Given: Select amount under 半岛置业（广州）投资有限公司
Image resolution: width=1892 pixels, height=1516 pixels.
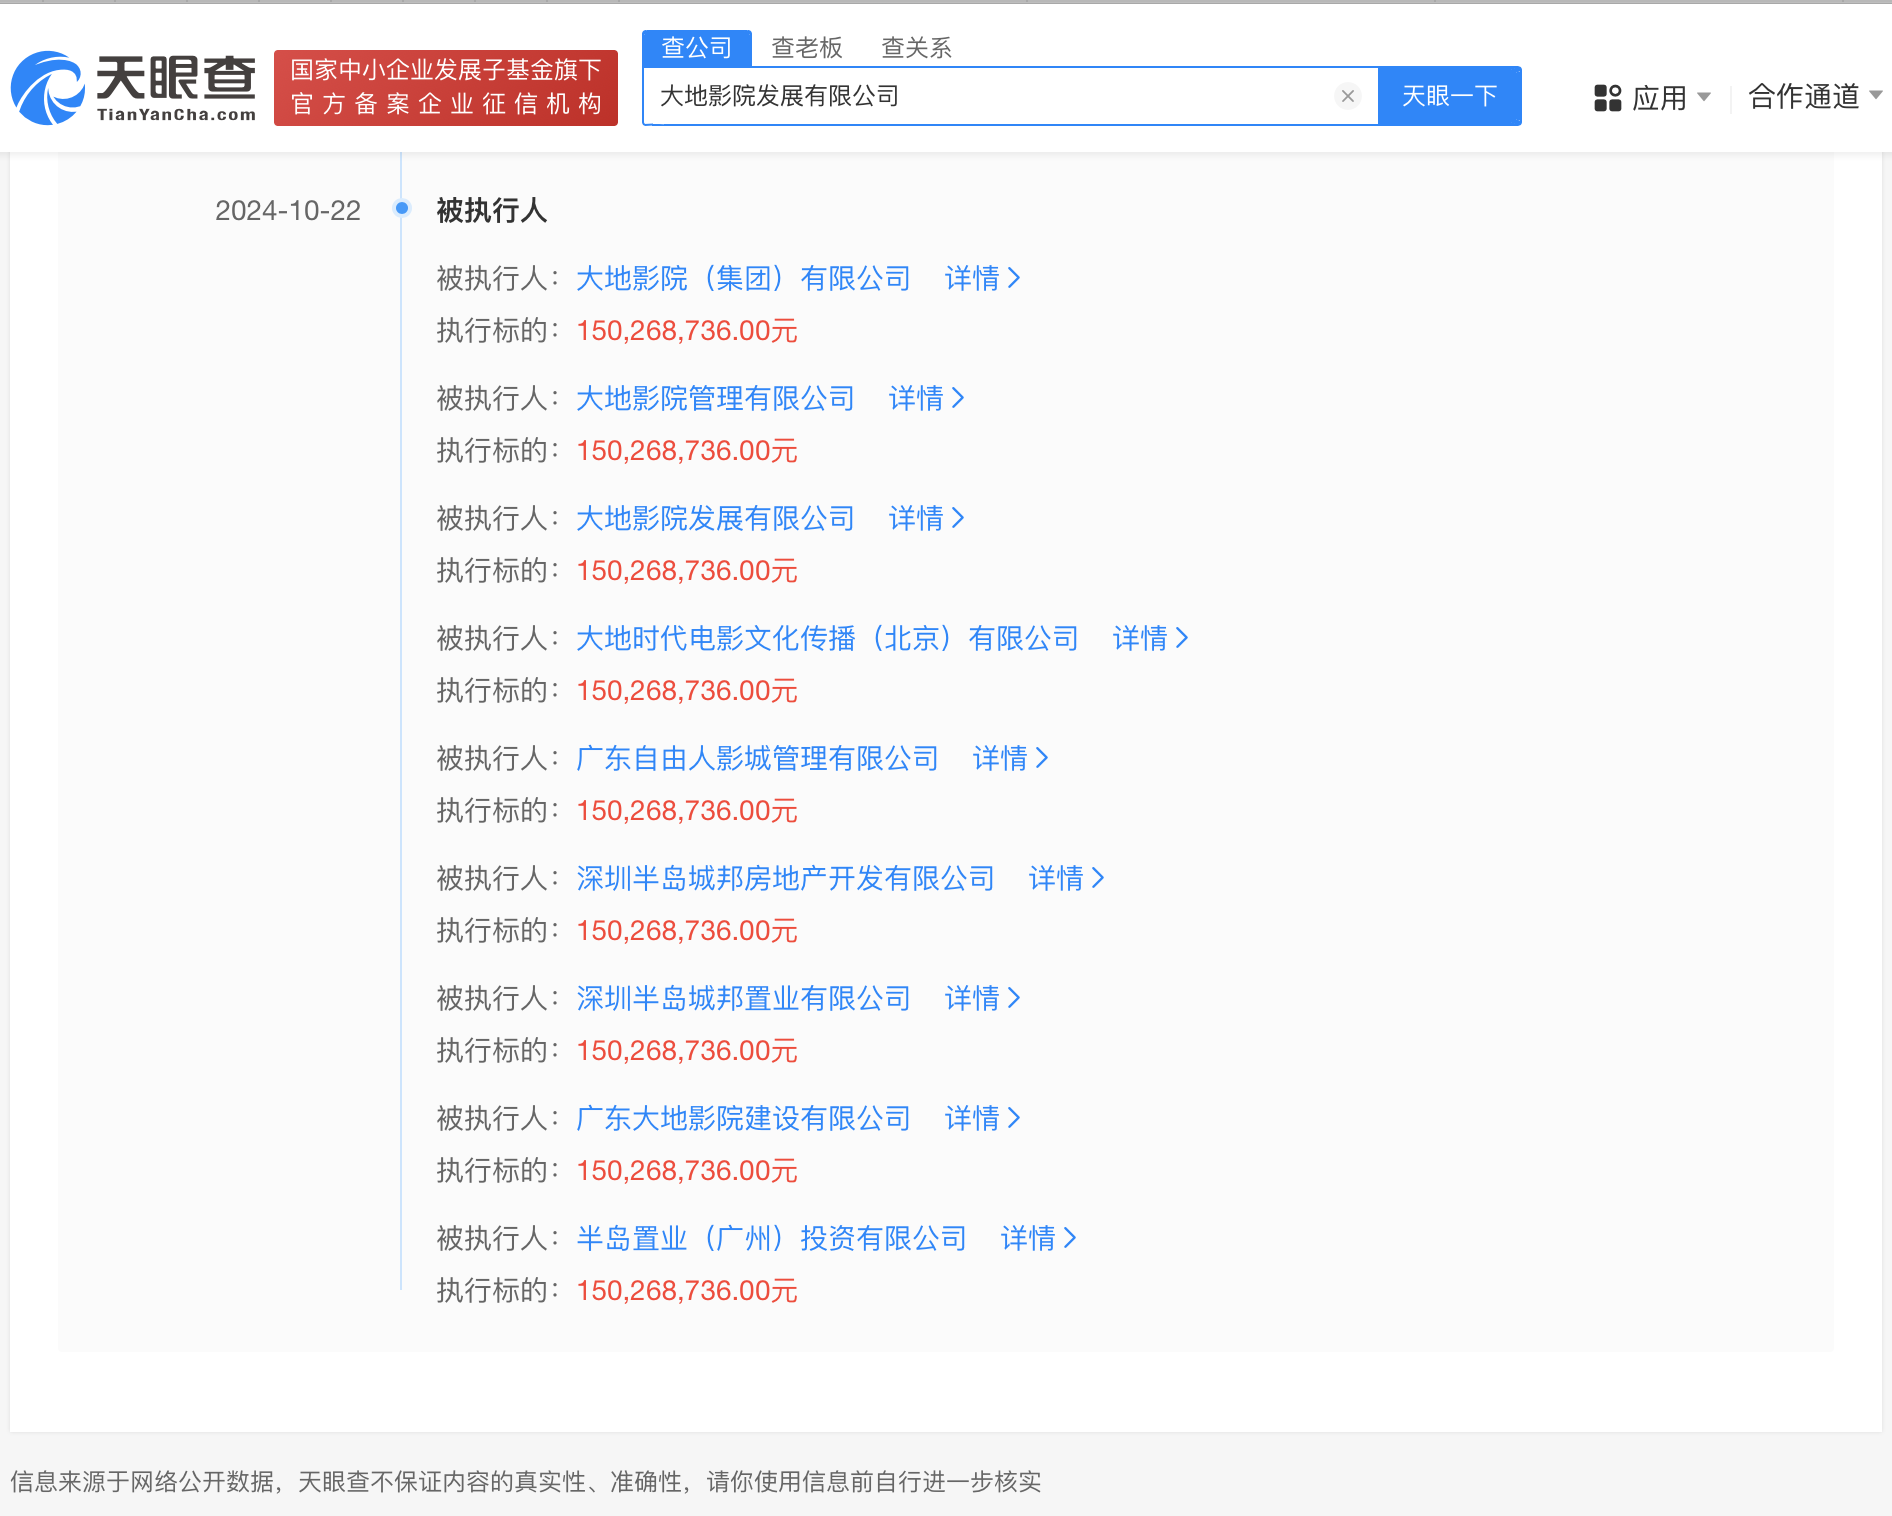Looking at the screenshot, I should coord(686,1291).
